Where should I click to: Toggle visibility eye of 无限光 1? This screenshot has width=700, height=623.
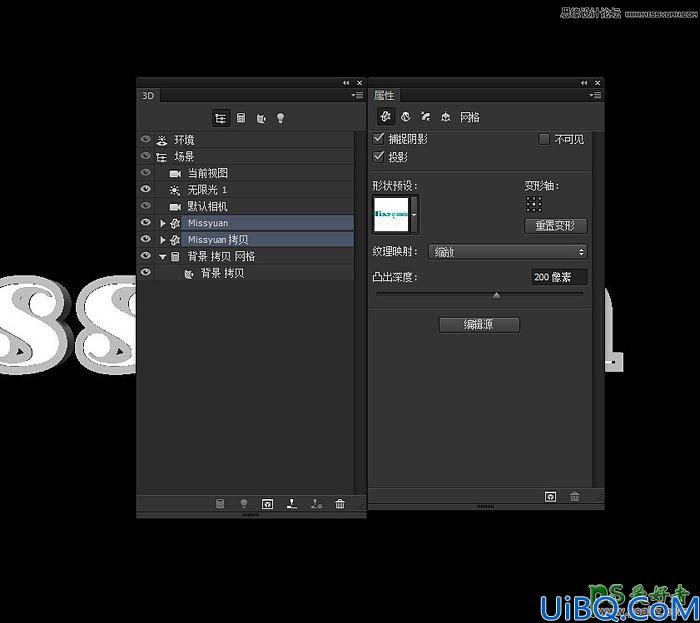click(x=146, y=189)
